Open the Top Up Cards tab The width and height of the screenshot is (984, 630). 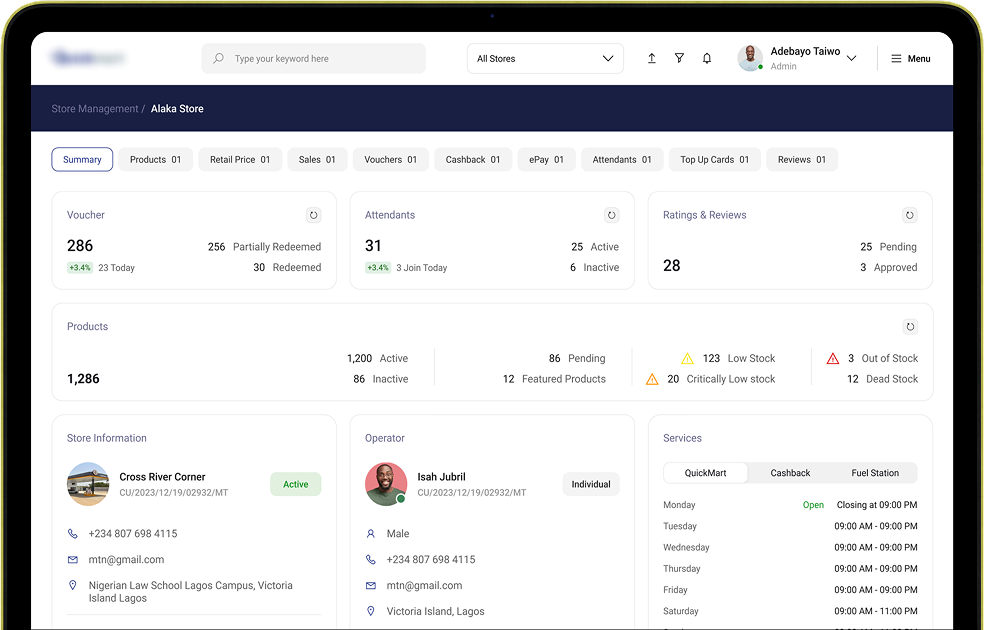tap(715, 159)
